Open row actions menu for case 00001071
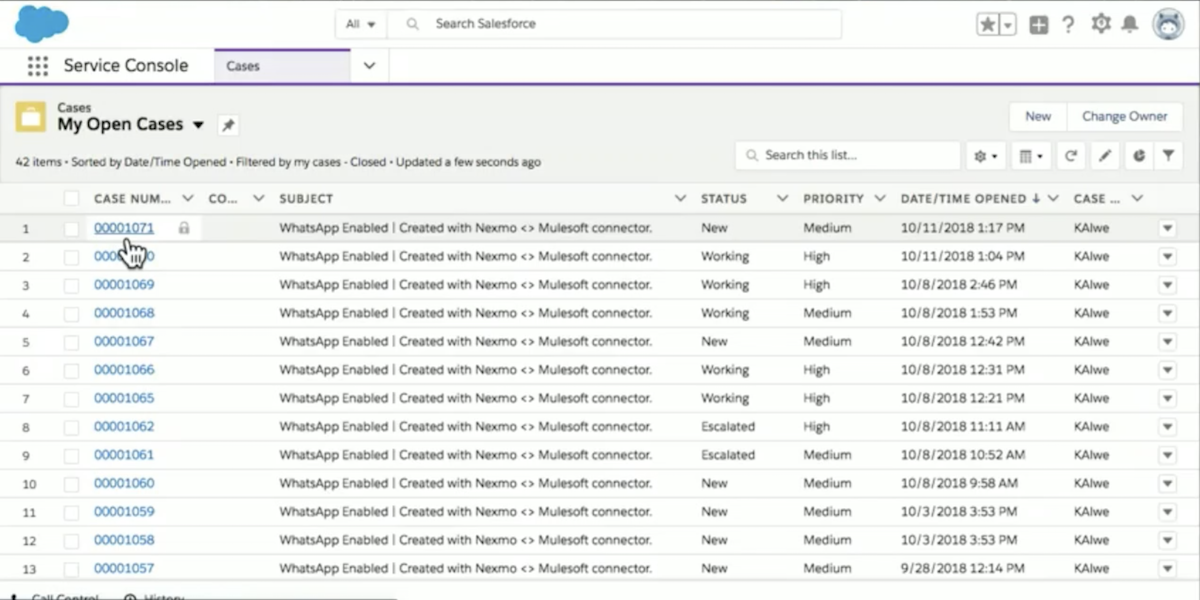 (x=1167, y=229)
